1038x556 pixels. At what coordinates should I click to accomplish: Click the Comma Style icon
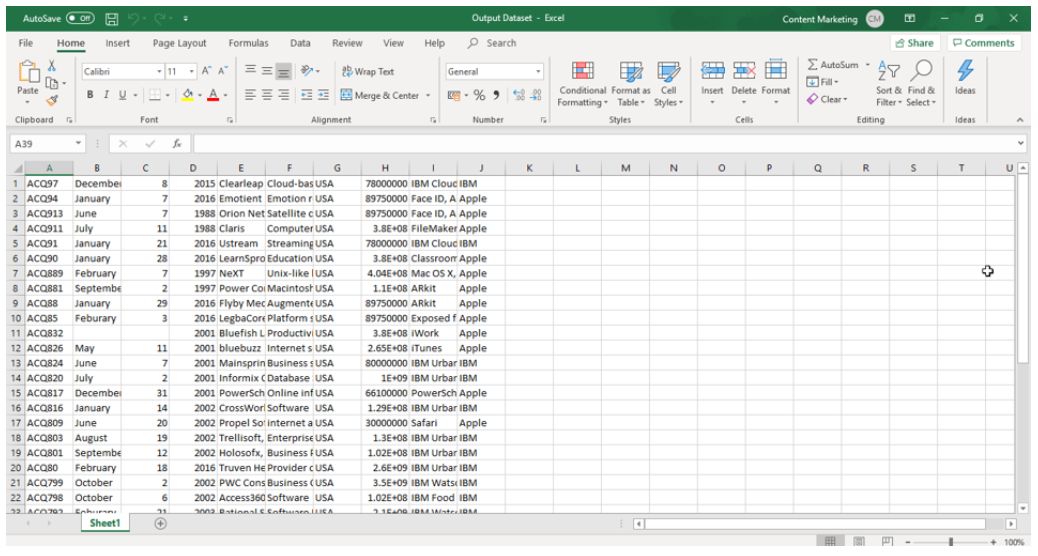point(496,95)
